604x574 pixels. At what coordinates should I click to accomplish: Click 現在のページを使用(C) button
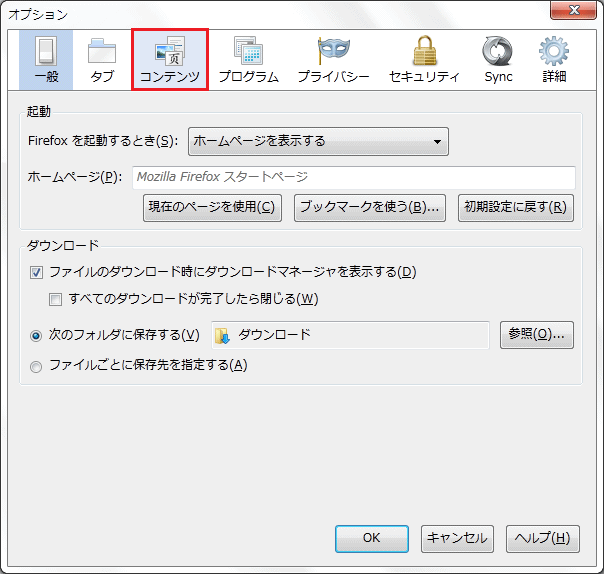pyautogui.click(x=212, y=208)
